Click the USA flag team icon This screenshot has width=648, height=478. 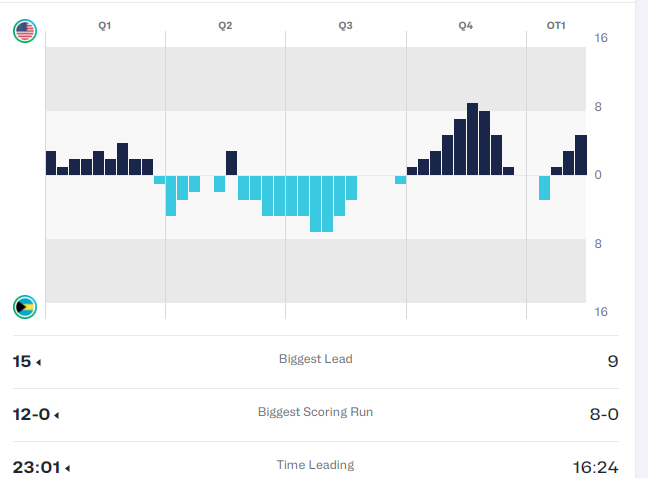pos(25,31)
